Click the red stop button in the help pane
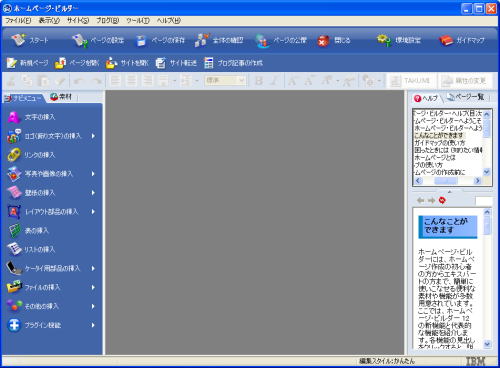 tap(442, 200)
